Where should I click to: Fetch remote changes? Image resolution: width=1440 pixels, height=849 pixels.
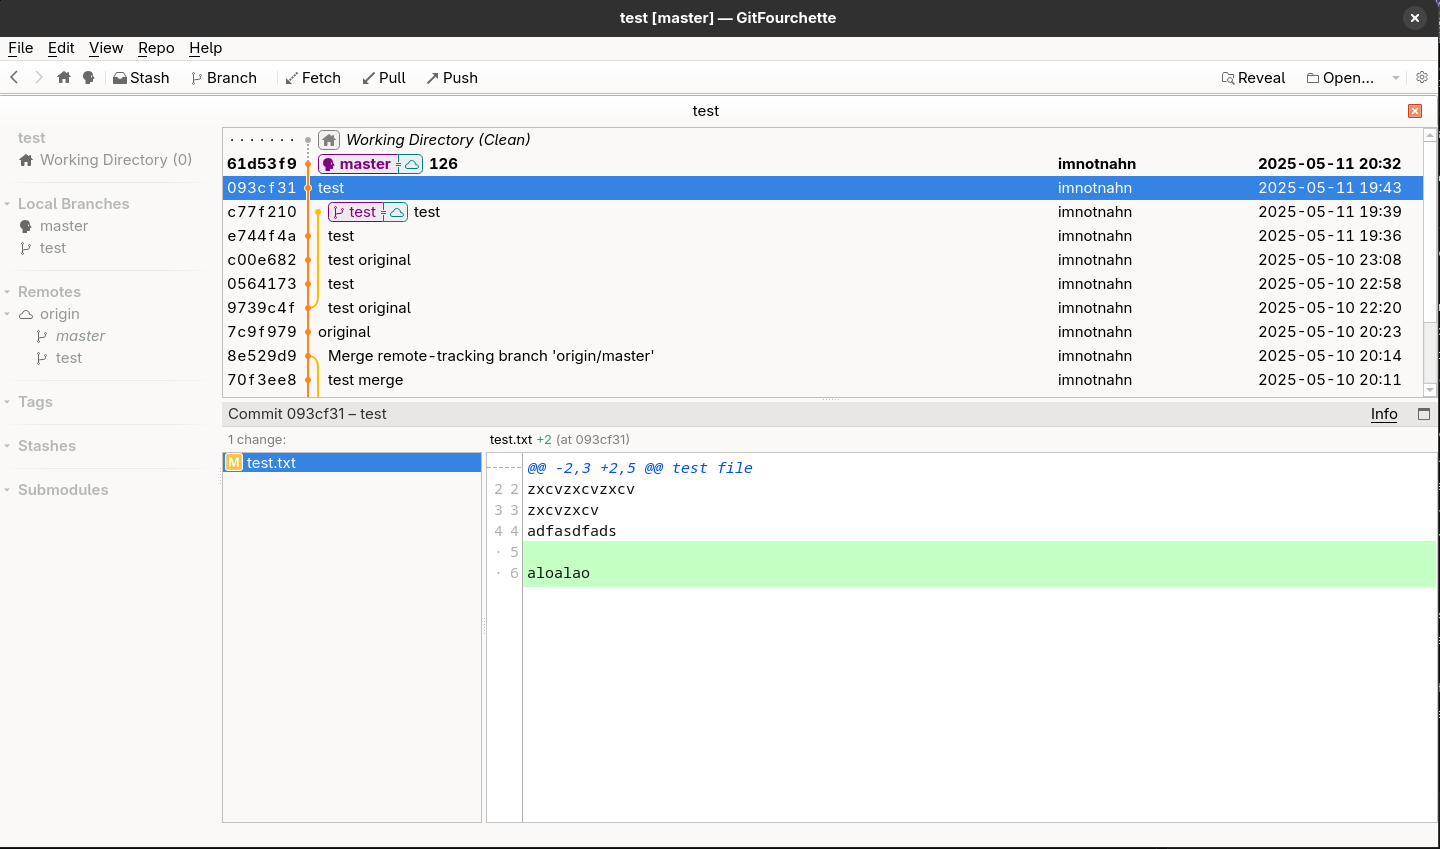click(x=313, y=77)
